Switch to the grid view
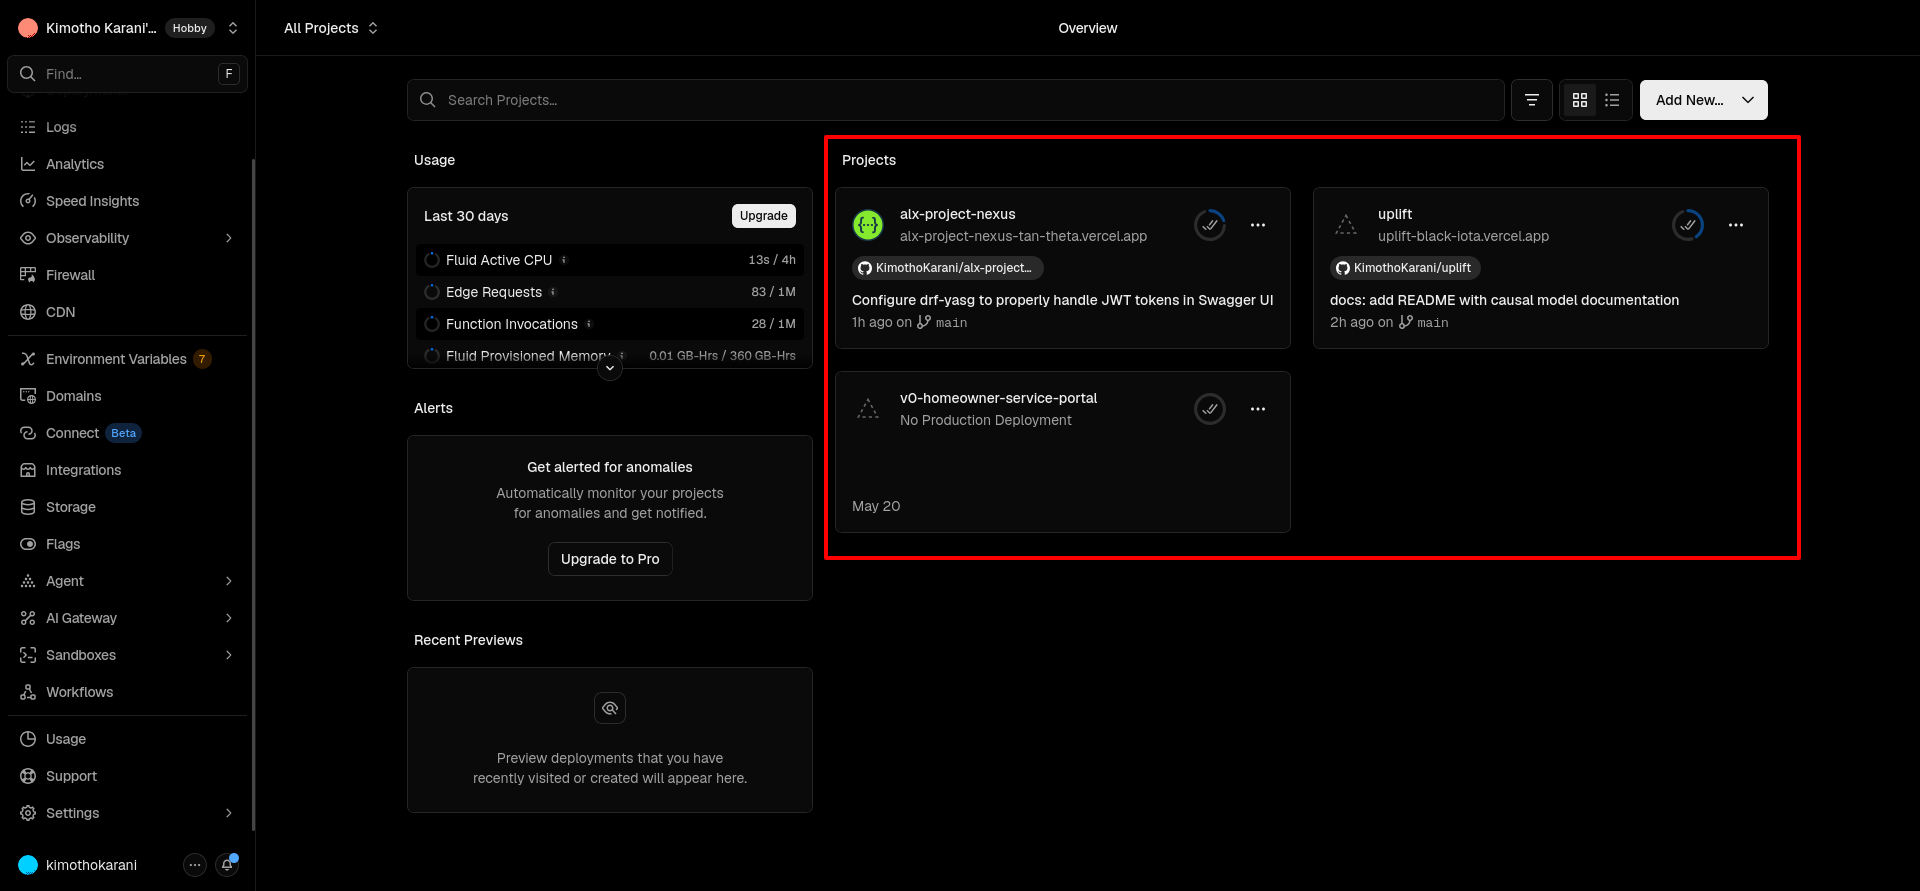 [x=1580, y=100]
